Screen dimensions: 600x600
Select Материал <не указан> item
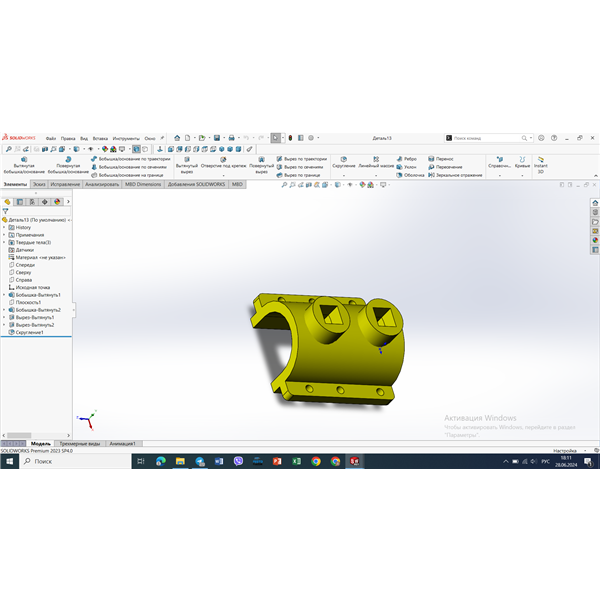(x=37, y=257)
